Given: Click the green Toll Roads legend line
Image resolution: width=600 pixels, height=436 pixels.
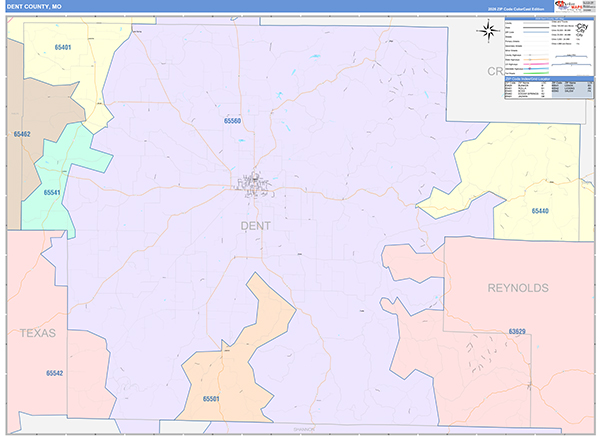Looking at the screenshot, I should pos(536,73).
